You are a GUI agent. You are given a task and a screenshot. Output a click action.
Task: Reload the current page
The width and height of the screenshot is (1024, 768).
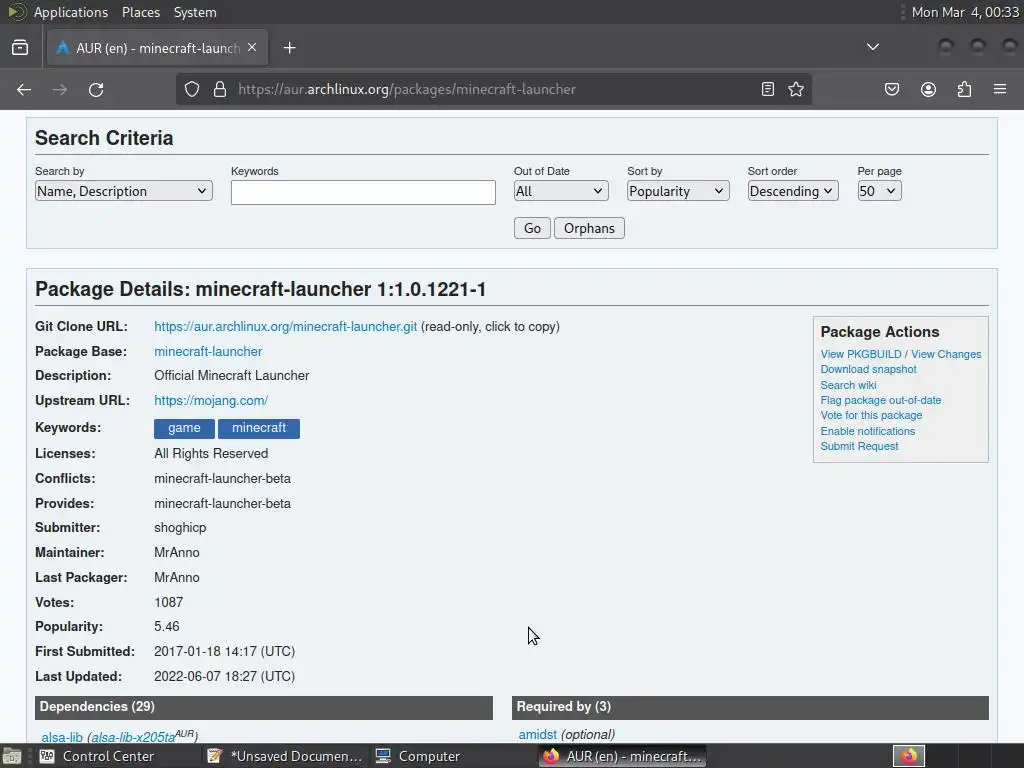(x=96, y=89)
